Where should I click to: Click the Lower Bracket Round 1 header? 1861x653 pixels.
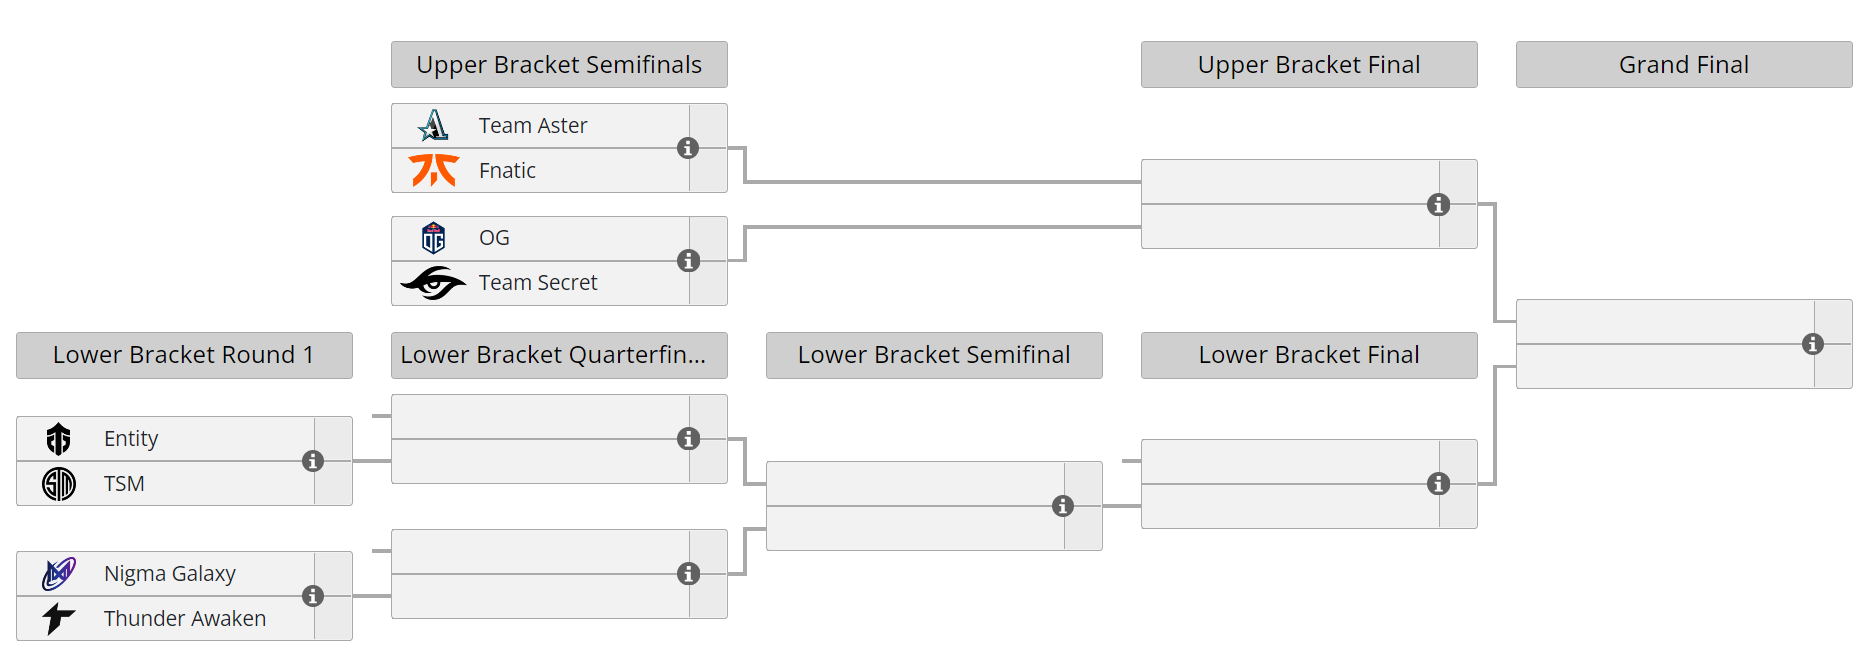point(184,355)
